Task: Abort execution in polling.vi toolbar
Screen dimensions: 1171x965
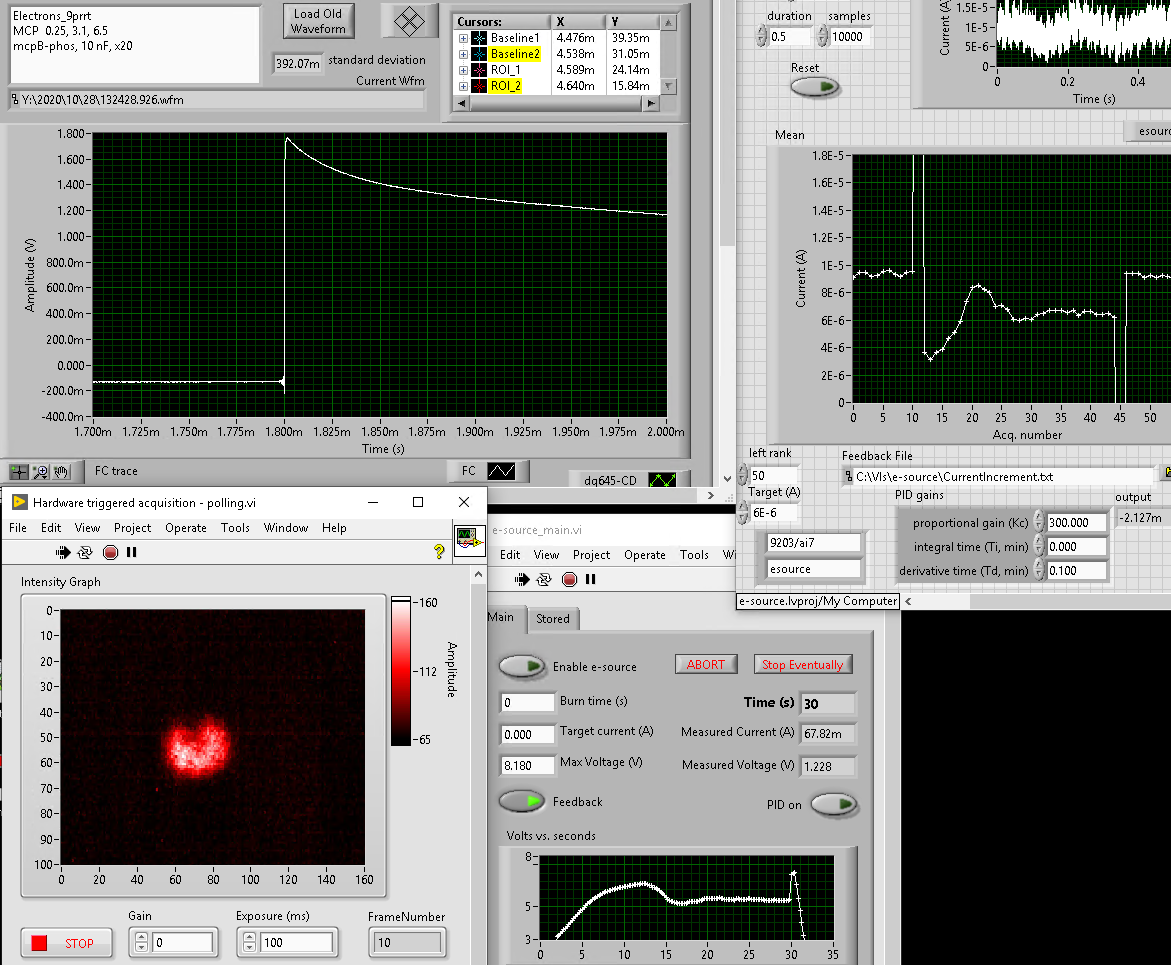Action: [x=110, y=552]
